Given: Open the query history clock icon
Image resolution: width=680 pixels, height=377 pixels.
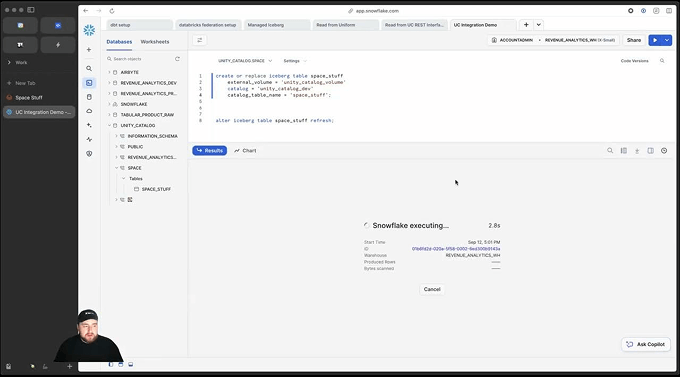Looking at the screenshot, I should 664,151.
